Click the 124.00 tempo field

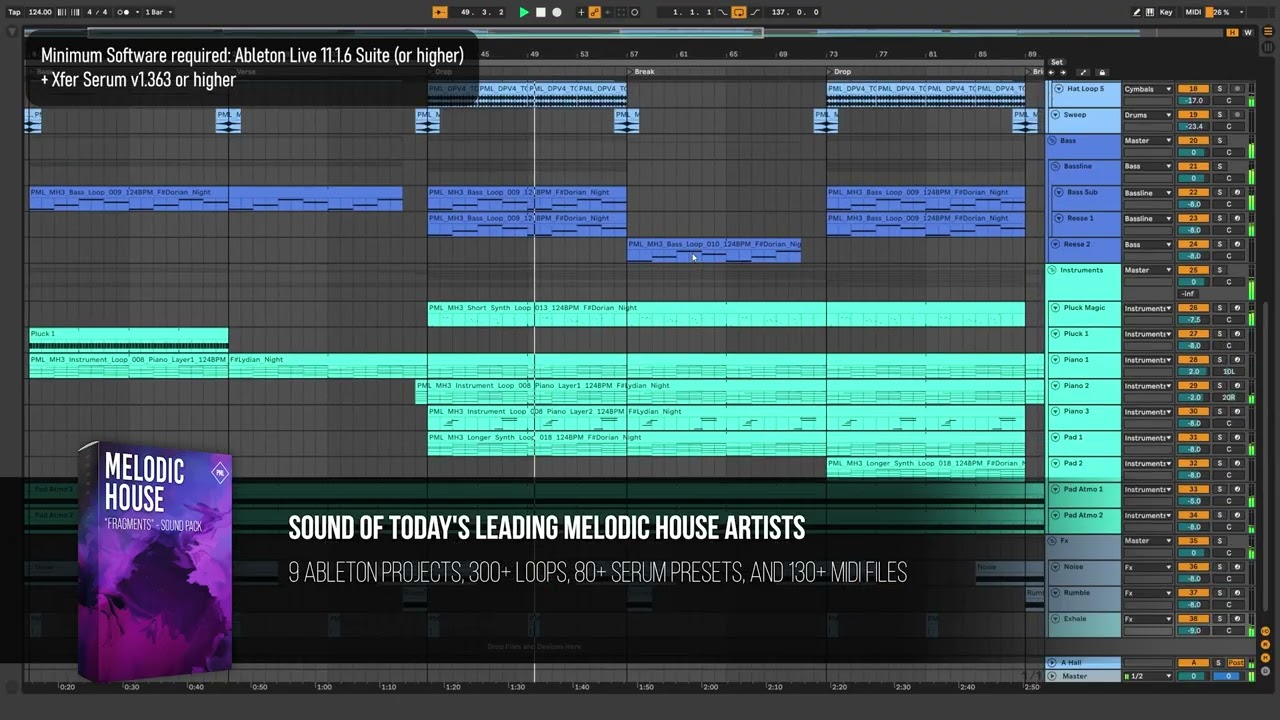40,12
